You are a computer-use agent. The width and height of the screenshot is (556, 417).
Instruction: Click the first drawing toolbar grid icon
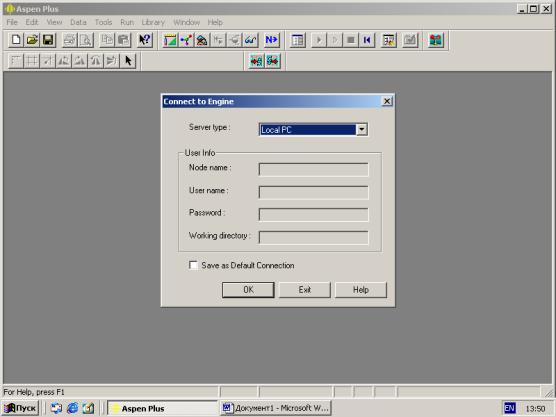[16, 61]
